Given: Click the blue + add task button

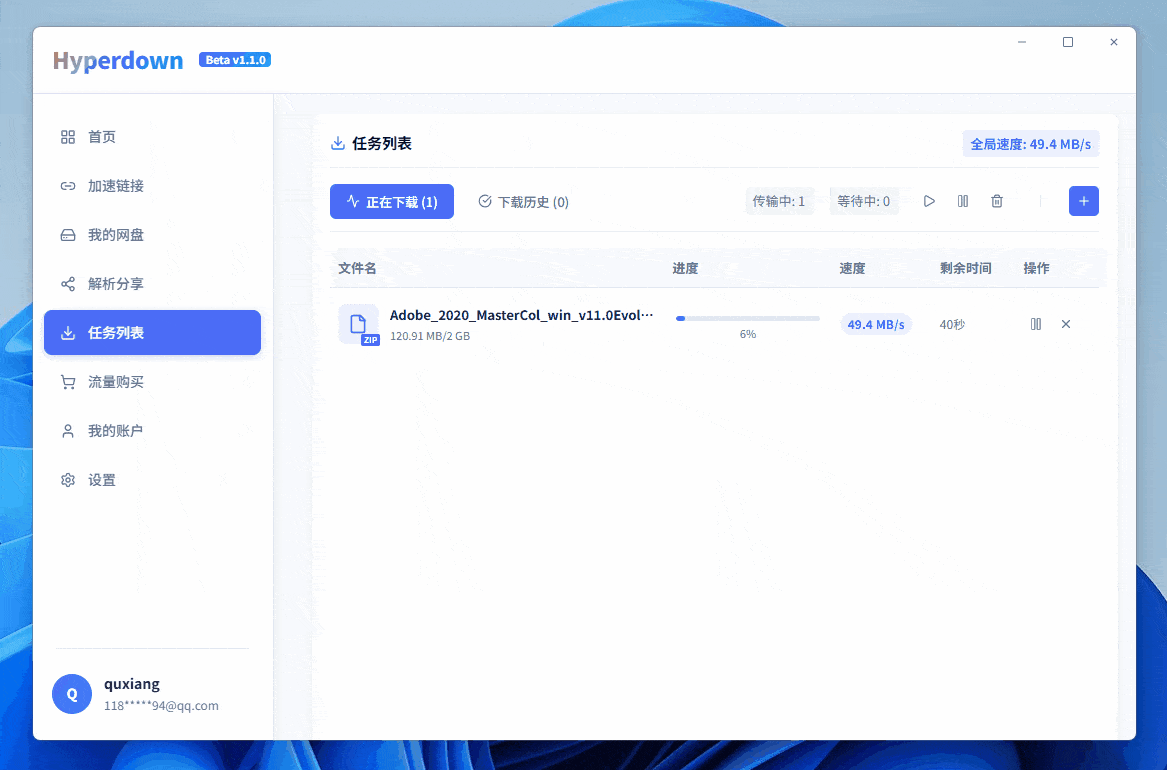Looking at the screenshot, I should click(x=1083, y=201).
